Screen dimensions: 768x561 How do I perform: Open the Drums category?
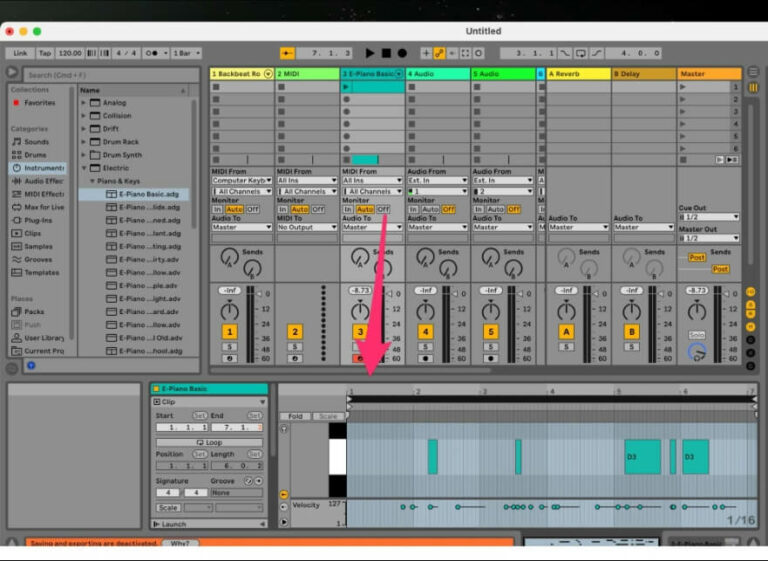(35, 155)
